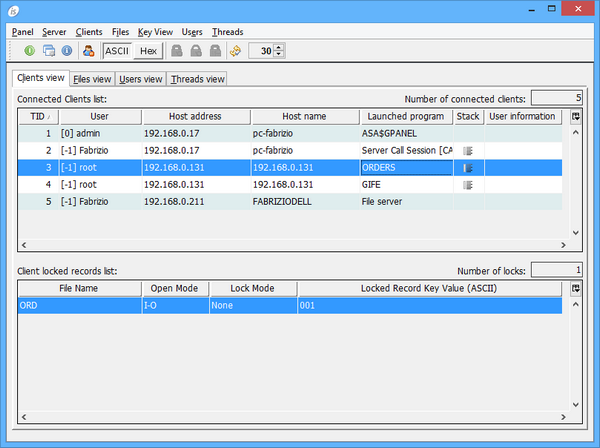Click the first gray padlock icon
The image size is (600, 448).
coord(177,51)
